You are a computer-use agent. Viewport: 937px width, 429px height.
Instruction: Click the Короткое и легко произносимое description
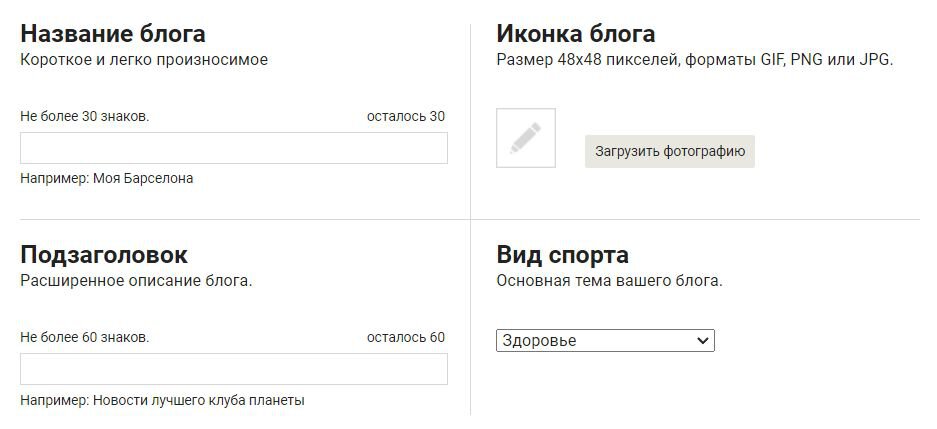click(144, 60)
